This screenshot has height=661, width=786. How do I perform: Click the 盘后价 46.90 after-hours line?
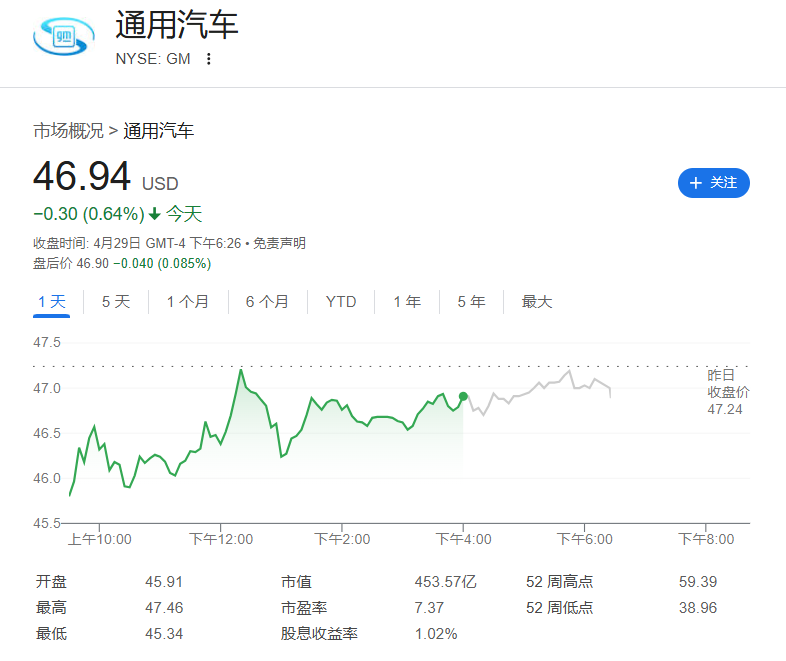[122, 264]
